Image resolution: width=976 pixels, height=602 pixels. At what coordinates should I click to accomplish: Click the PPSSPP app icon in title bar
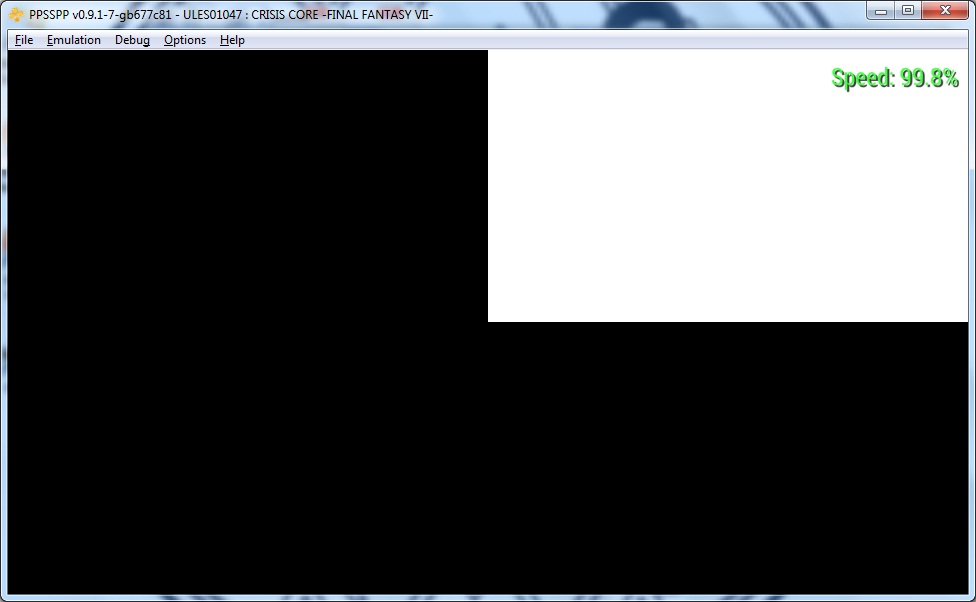[x=16, y=15]
